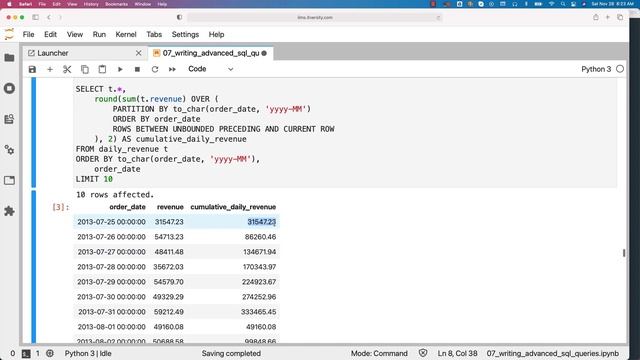Screen dimensions: 640x360
Task: Click the notebook vertical scrollbar thumb
Action: (x=624, y=253)
